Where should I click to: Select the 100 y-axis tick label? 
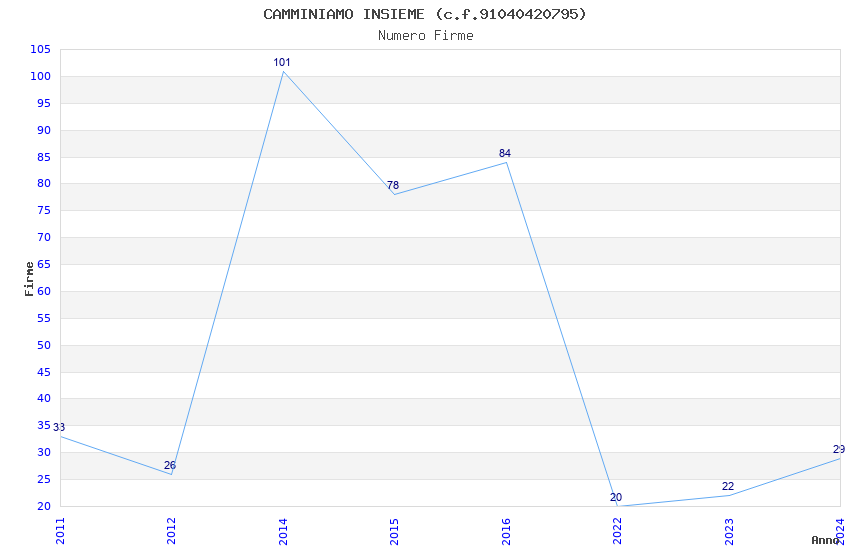[x=41, y=76]
